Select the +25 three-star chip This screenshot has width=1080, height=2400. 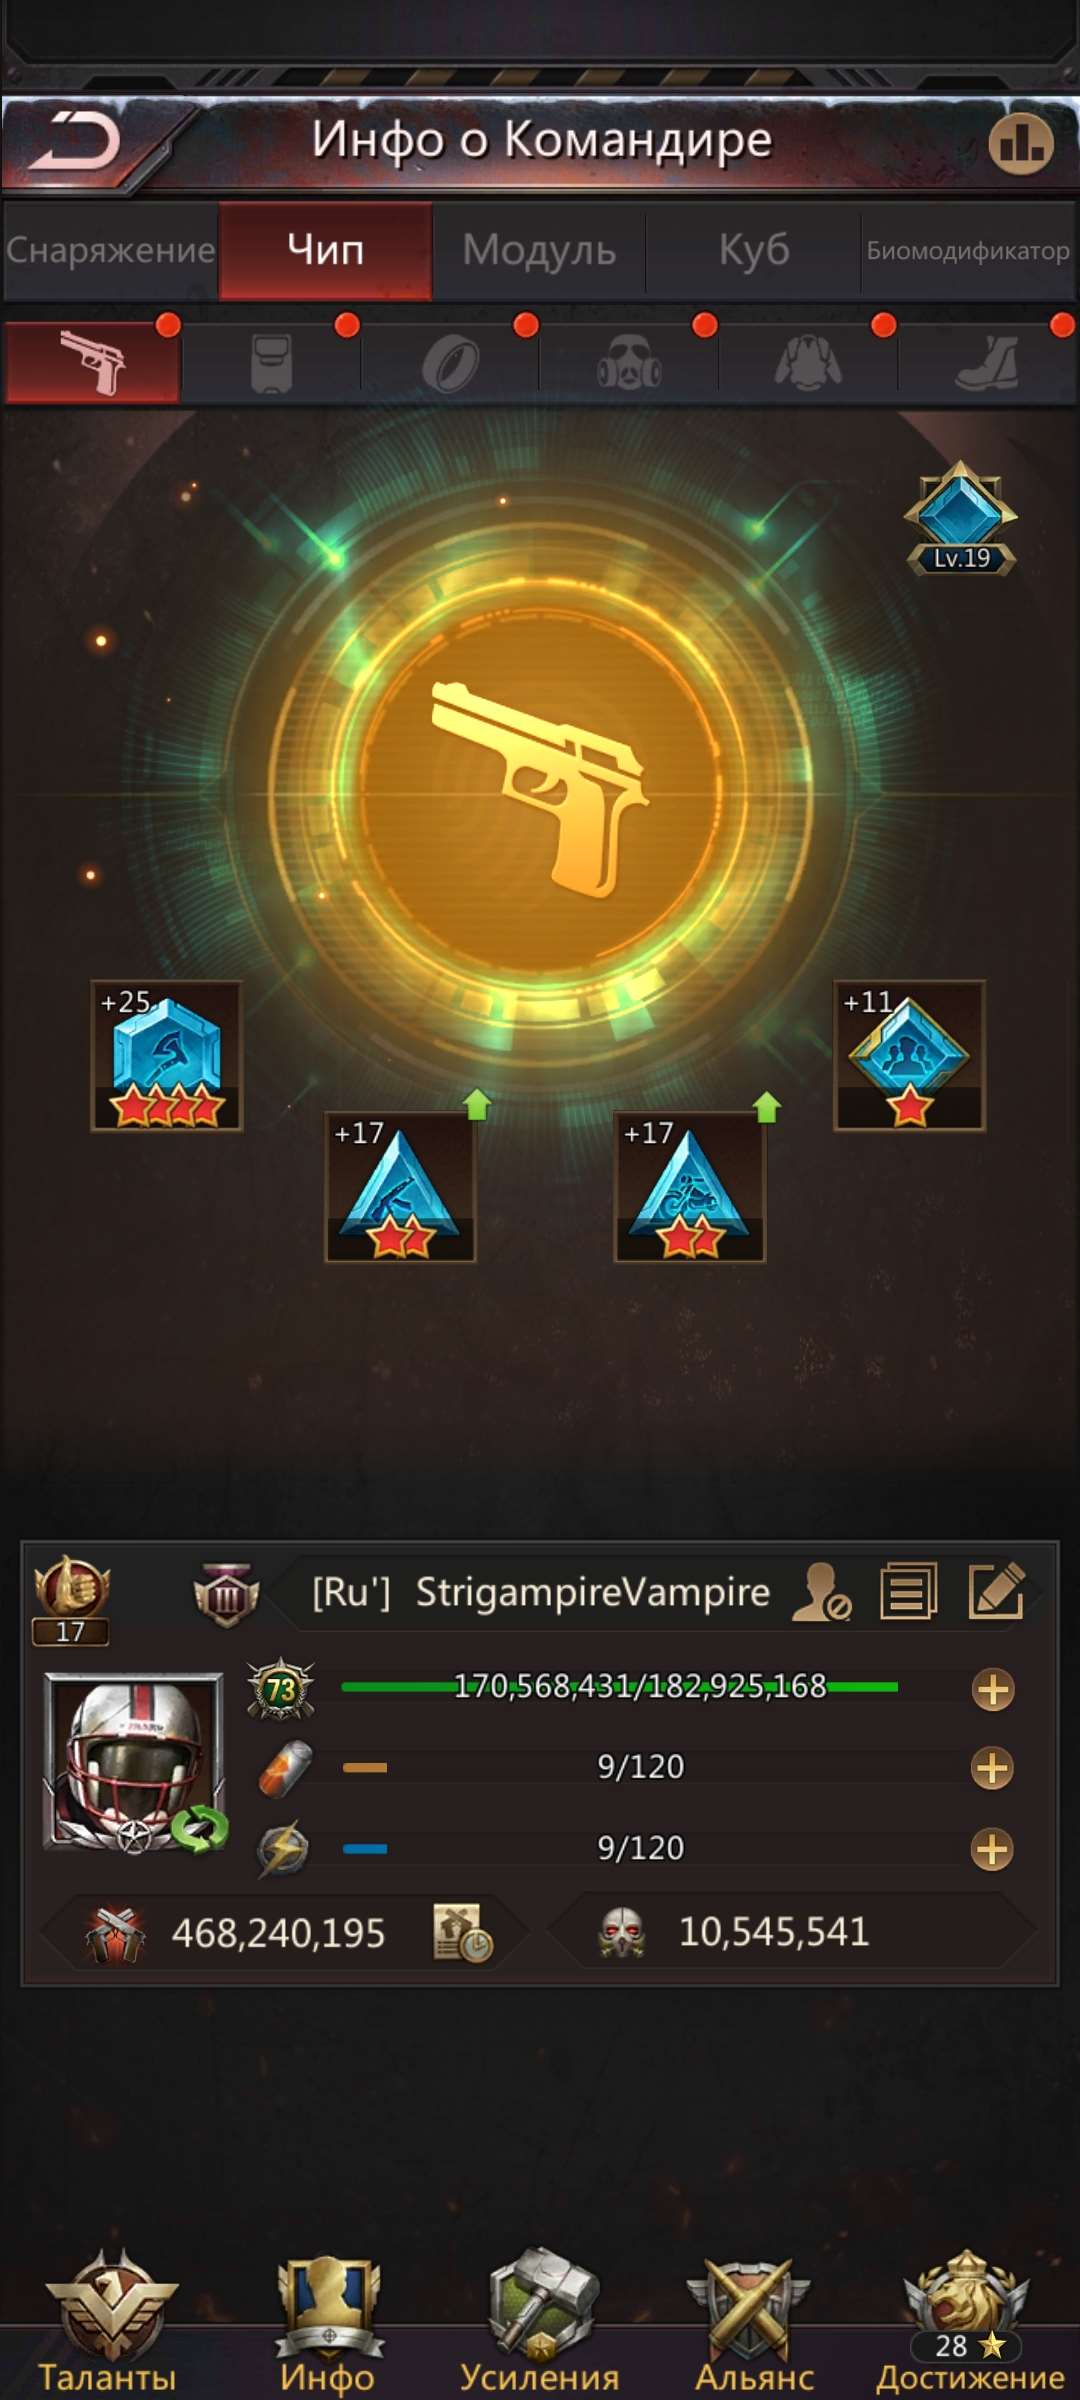tap(166, 1056)
